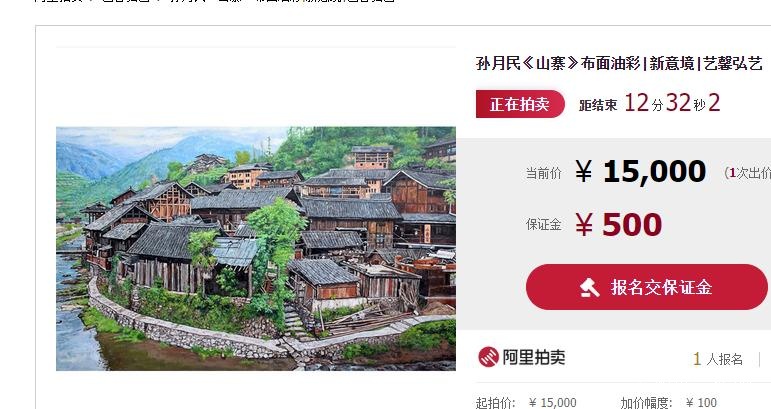Image resolution: width=771 pixels, height=409 pixels.
Task: Click the 加价幅度 ¥100 increment value
Action: click(x=701, y=403)
